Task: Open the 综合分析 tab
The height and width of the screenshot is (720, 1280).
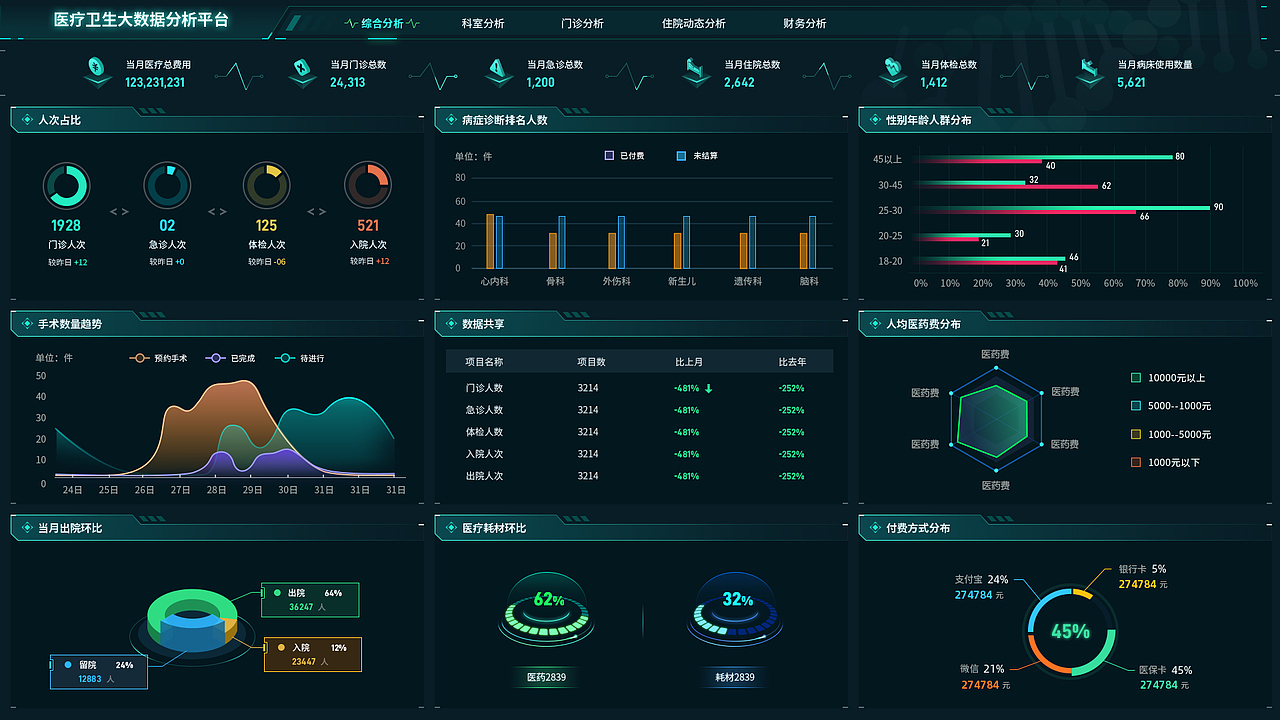Action: click(382, 23)
